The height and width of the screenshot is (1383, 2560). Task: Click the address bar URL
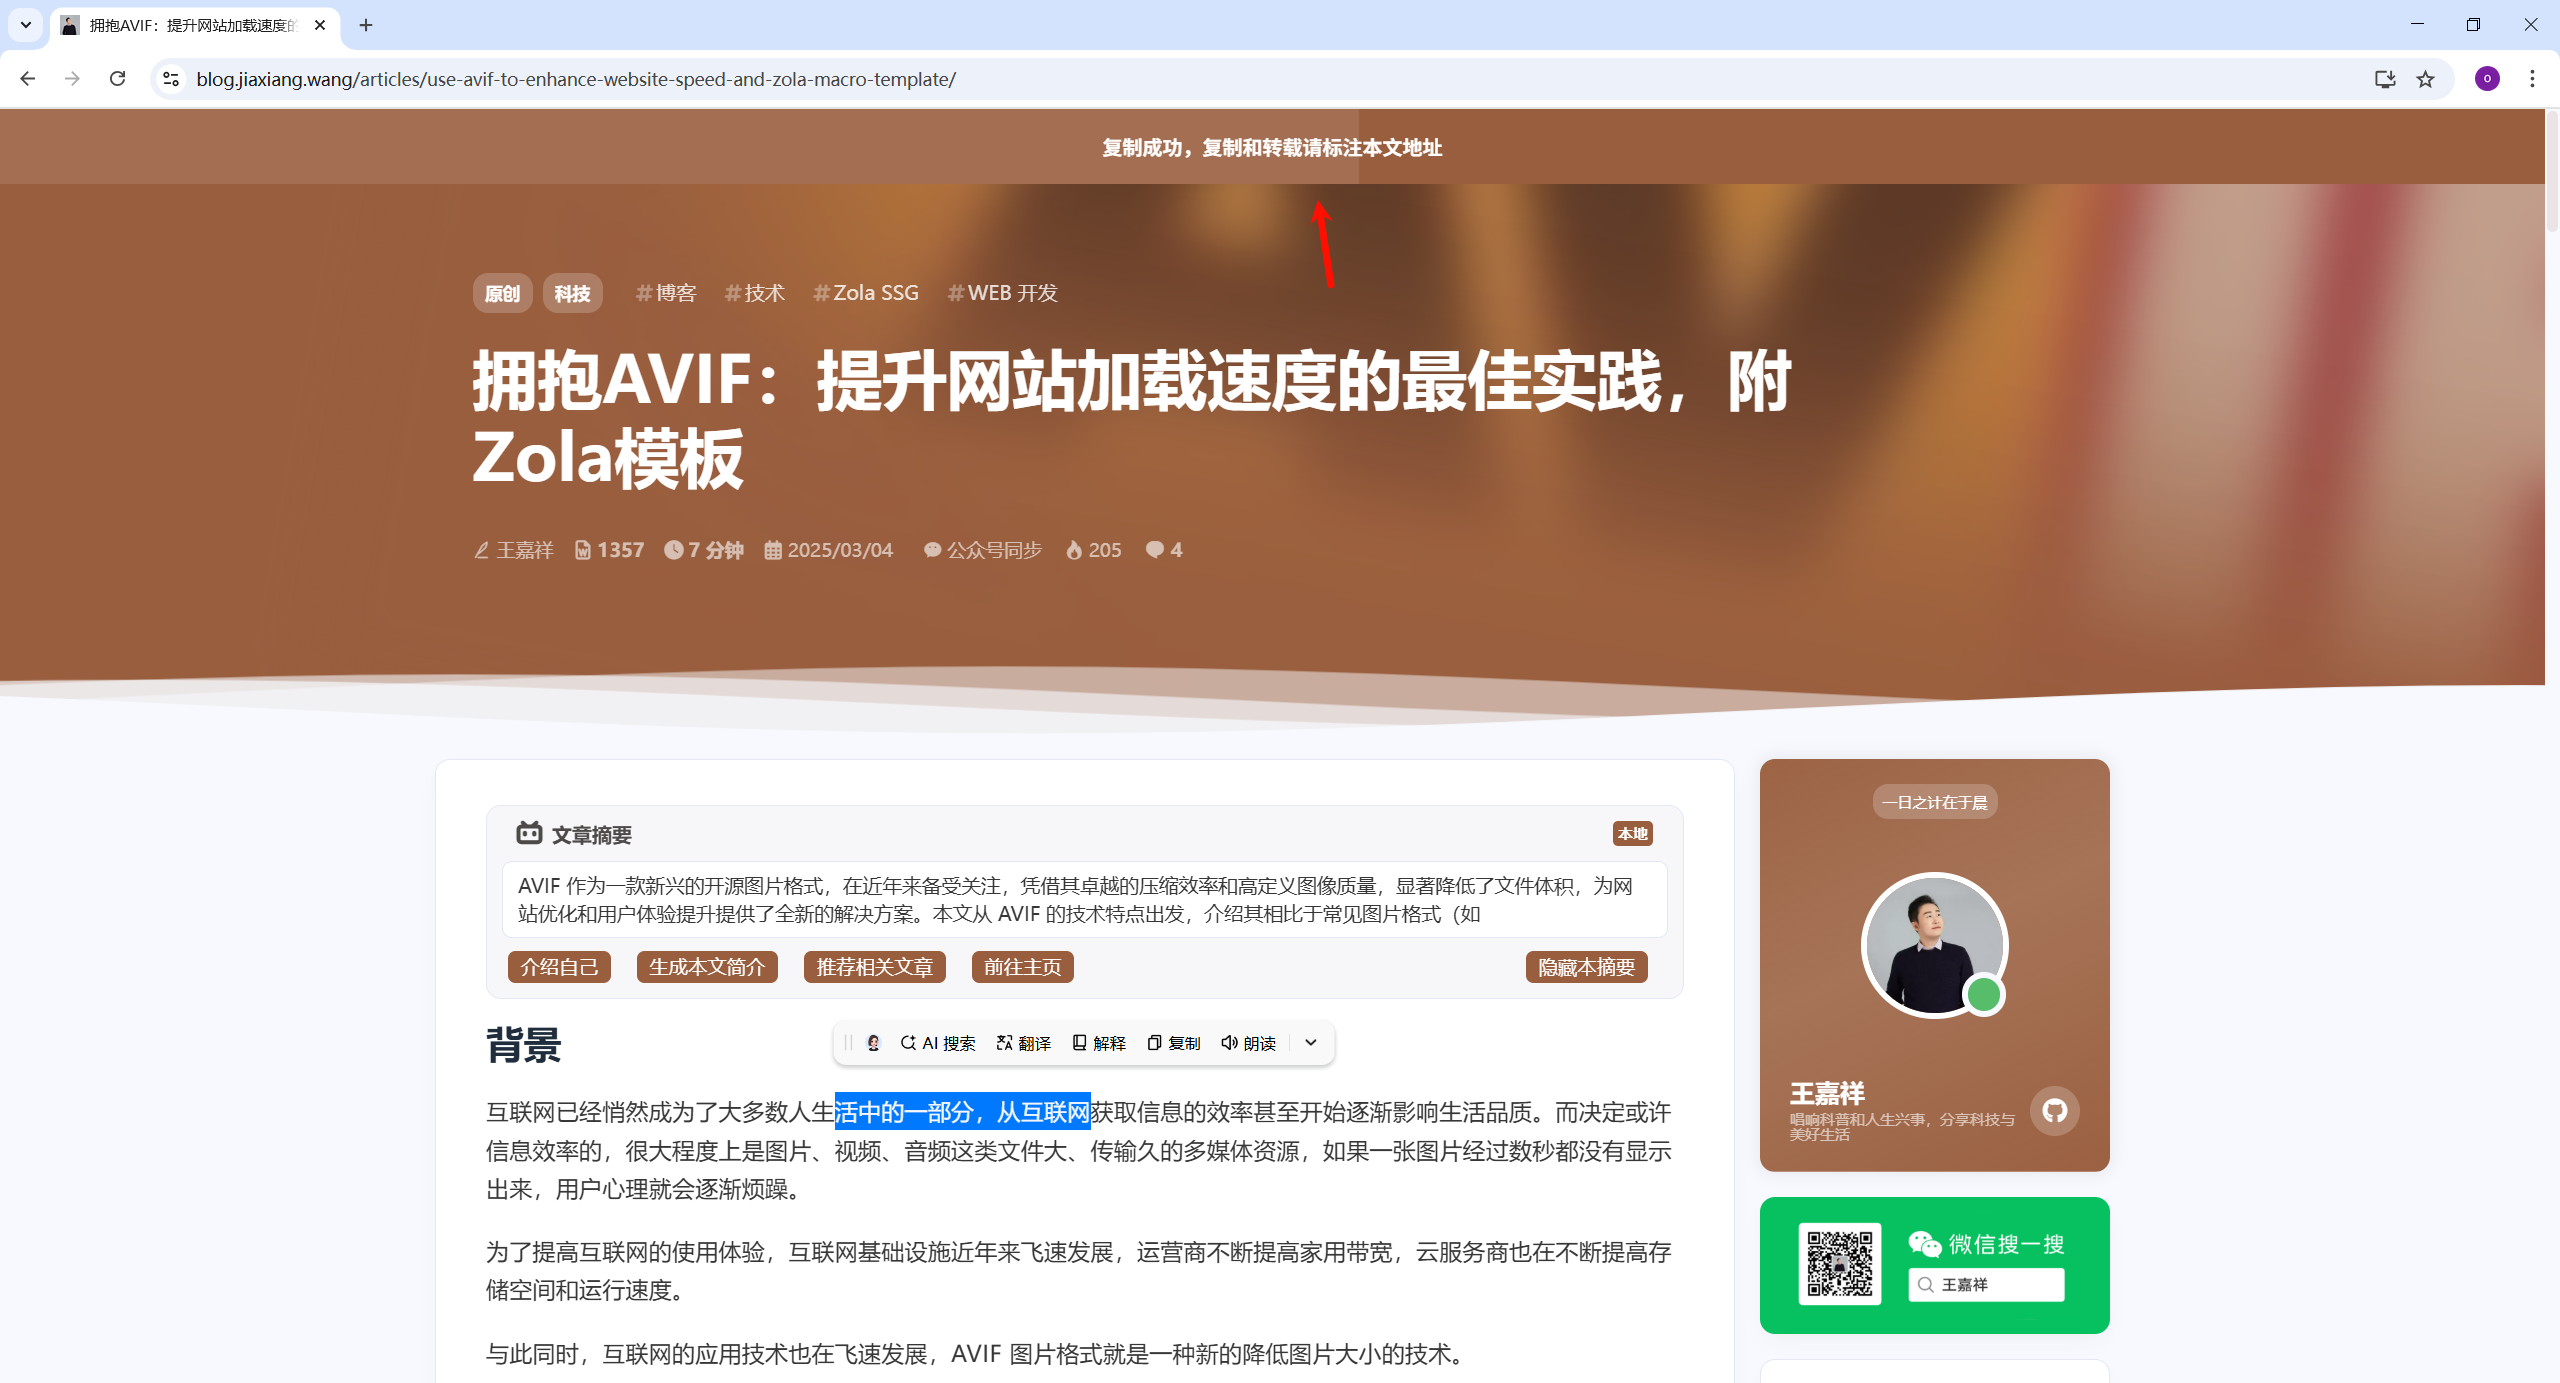[576, 79]
